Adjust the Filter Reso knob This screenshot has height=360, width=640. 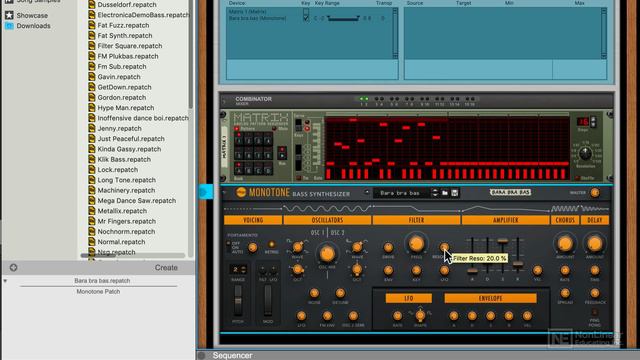[x=444, y=247]
